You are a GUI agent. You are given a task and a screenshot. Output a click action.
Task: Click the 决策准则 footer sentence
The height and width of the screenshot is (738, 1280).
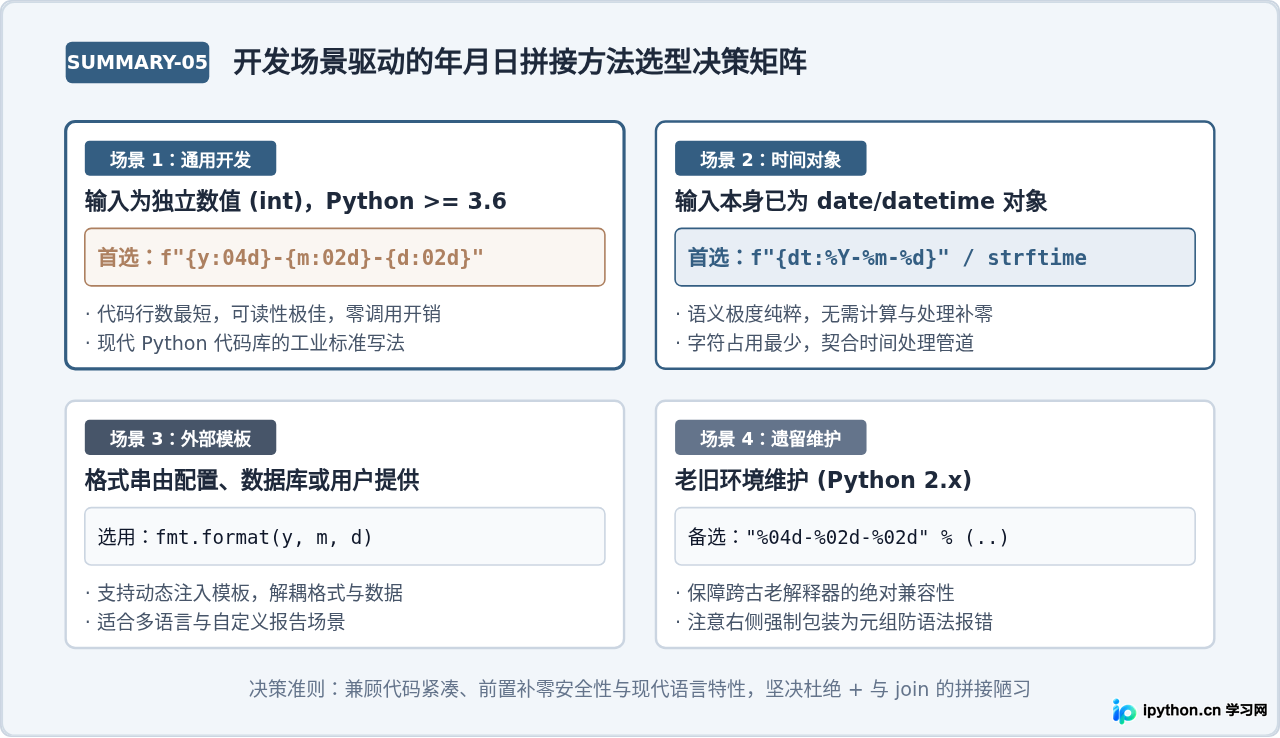(640, 689)
